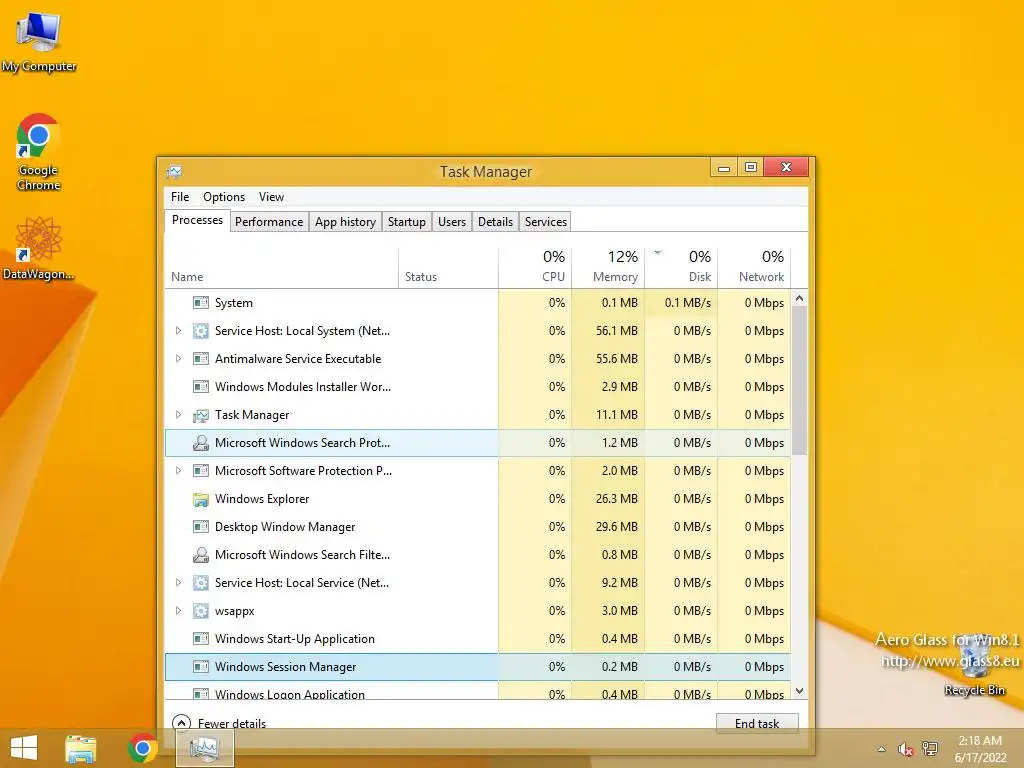Click the wsappx gear icon

point(200,611)
